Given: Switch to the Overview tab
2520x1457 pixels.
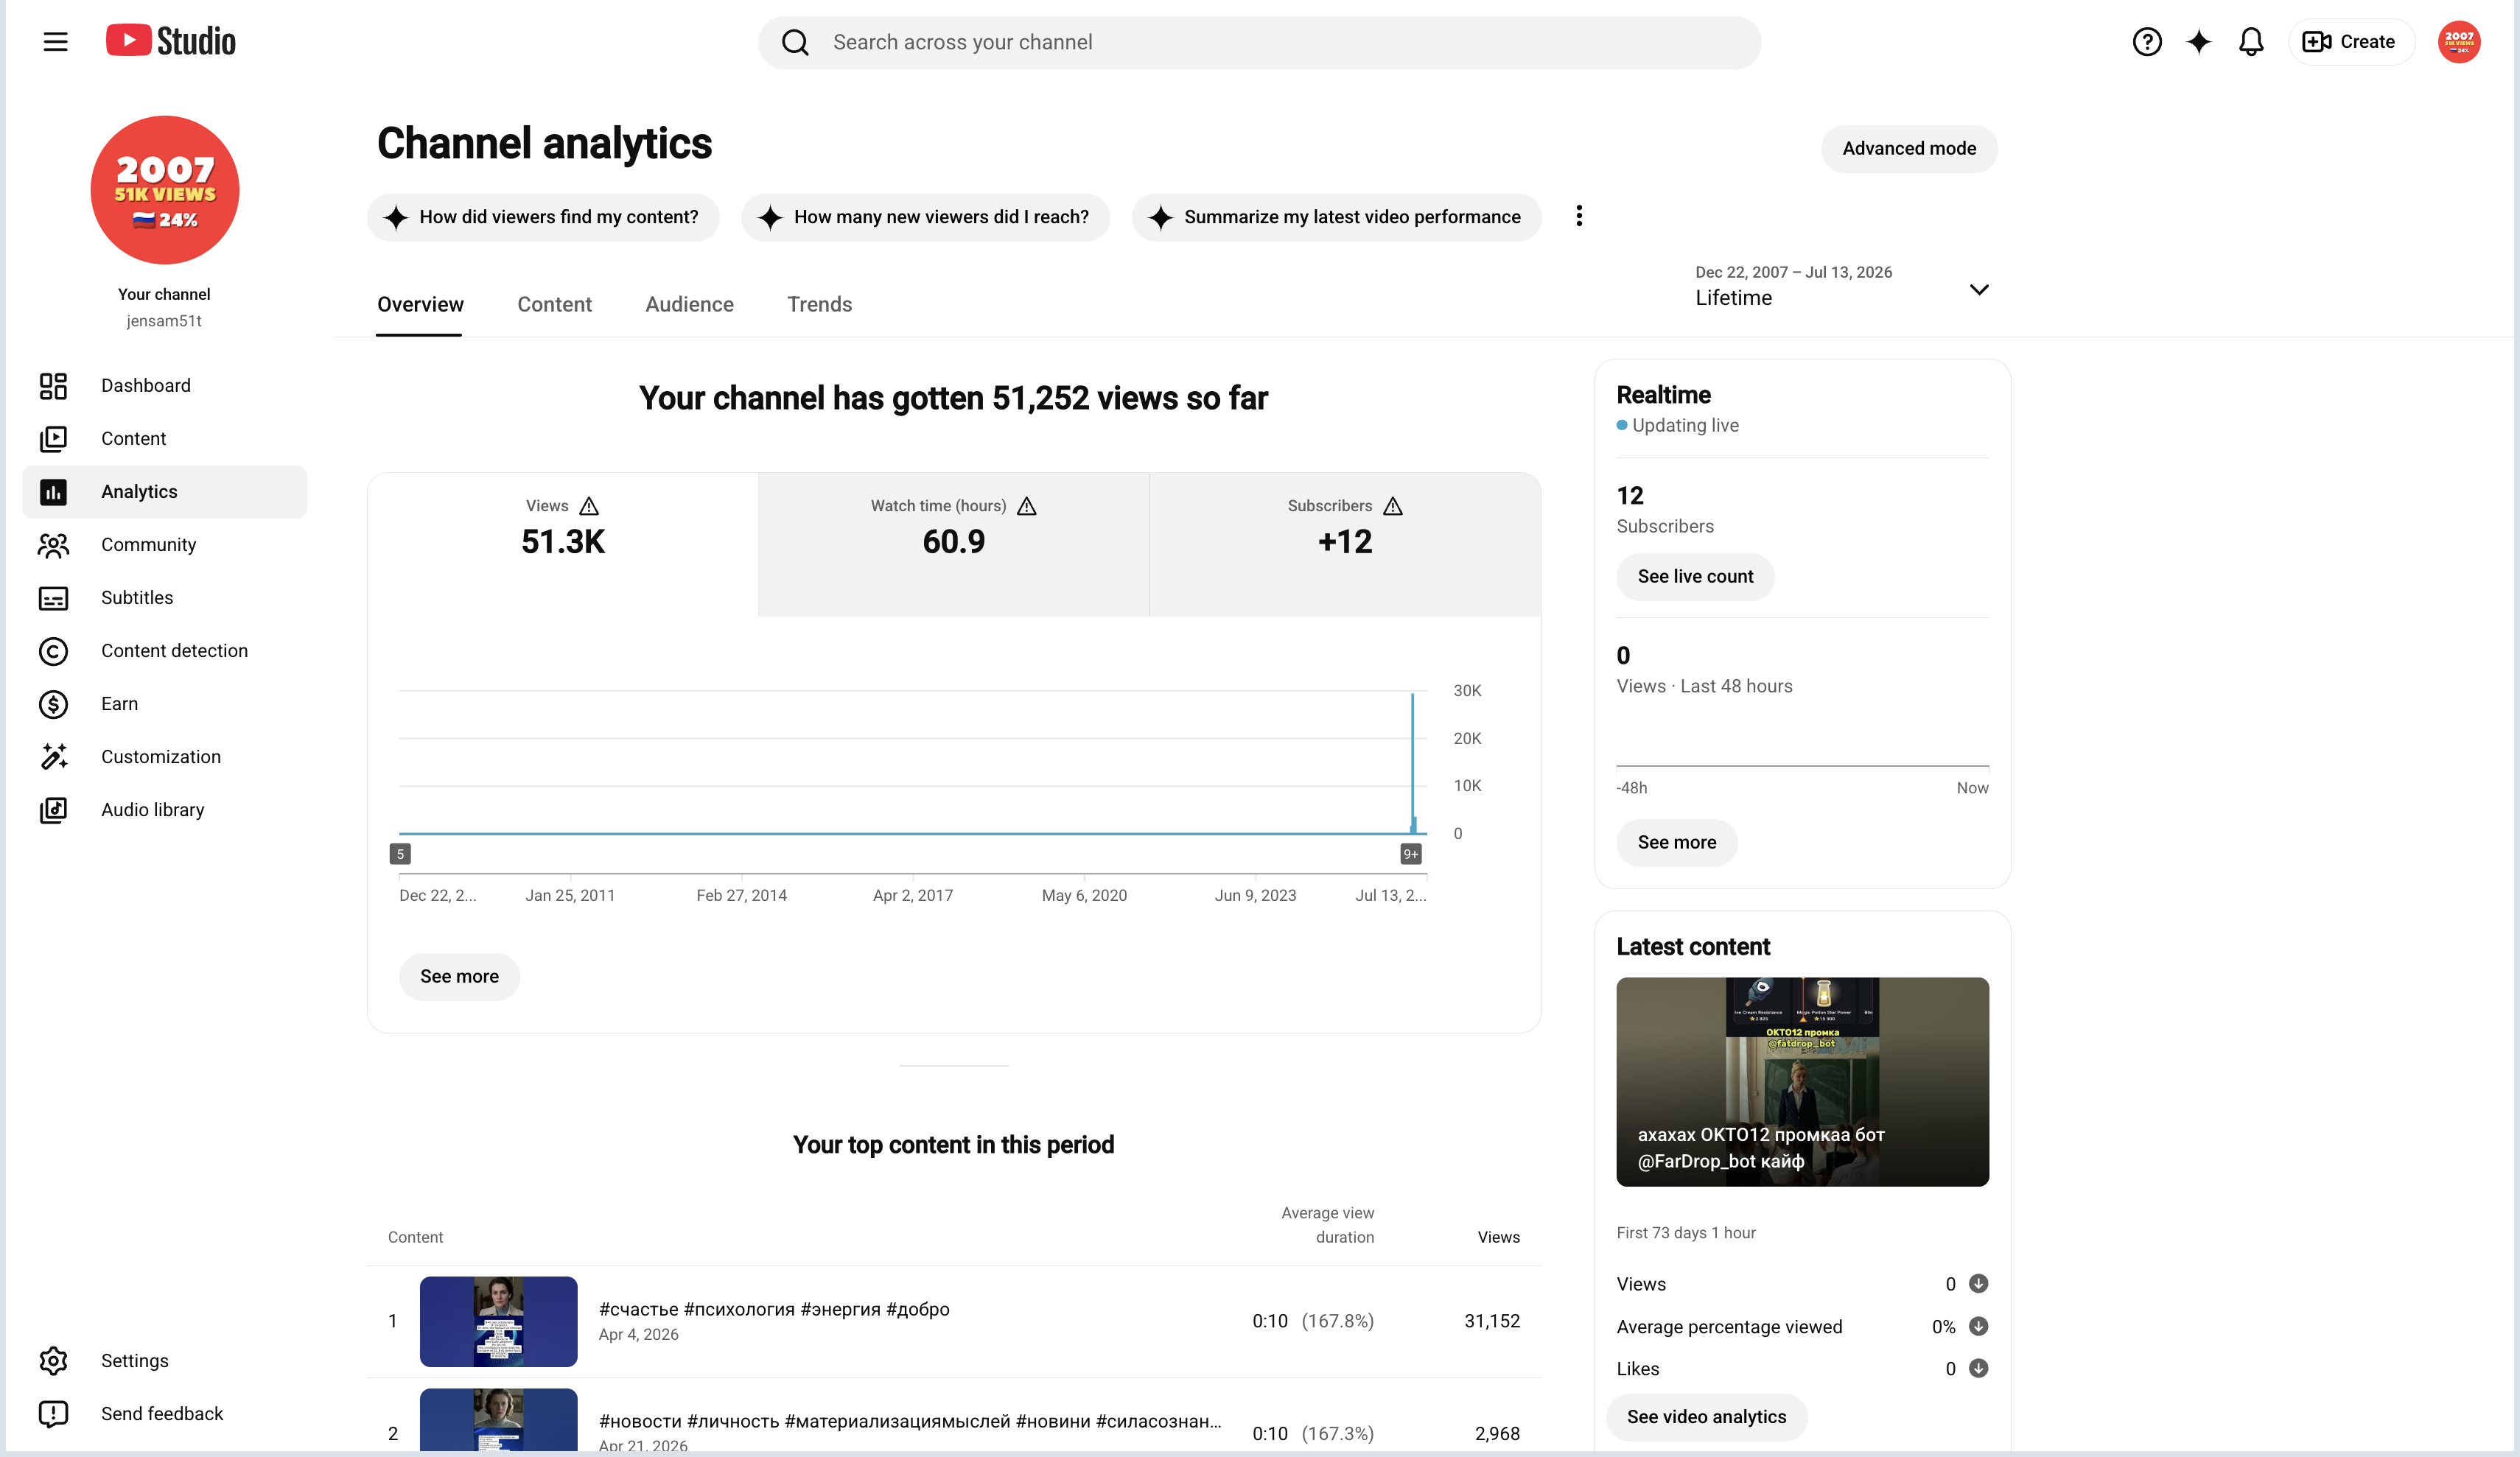Looking at the screenshot, I should tap(420, 304).
